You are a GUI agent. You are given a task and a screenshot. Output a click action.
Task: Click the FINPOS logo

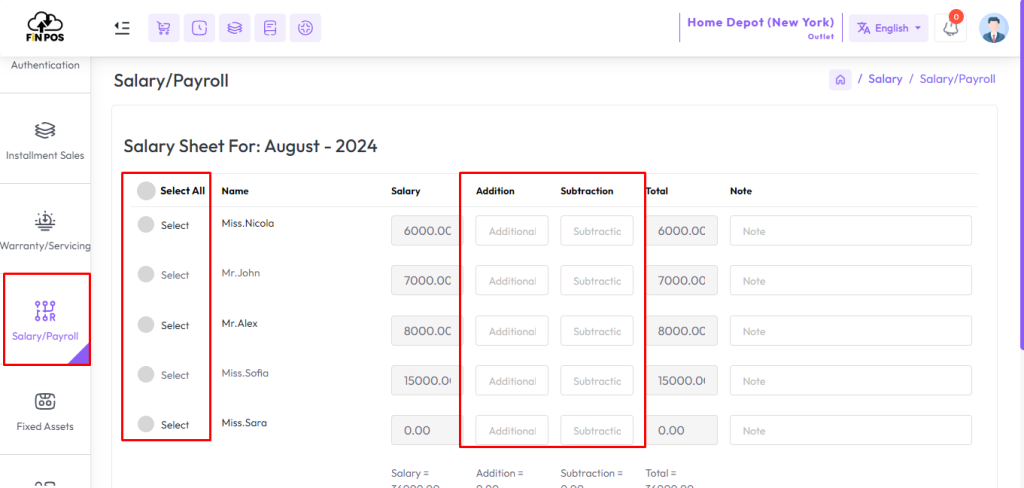coord(45,27)
